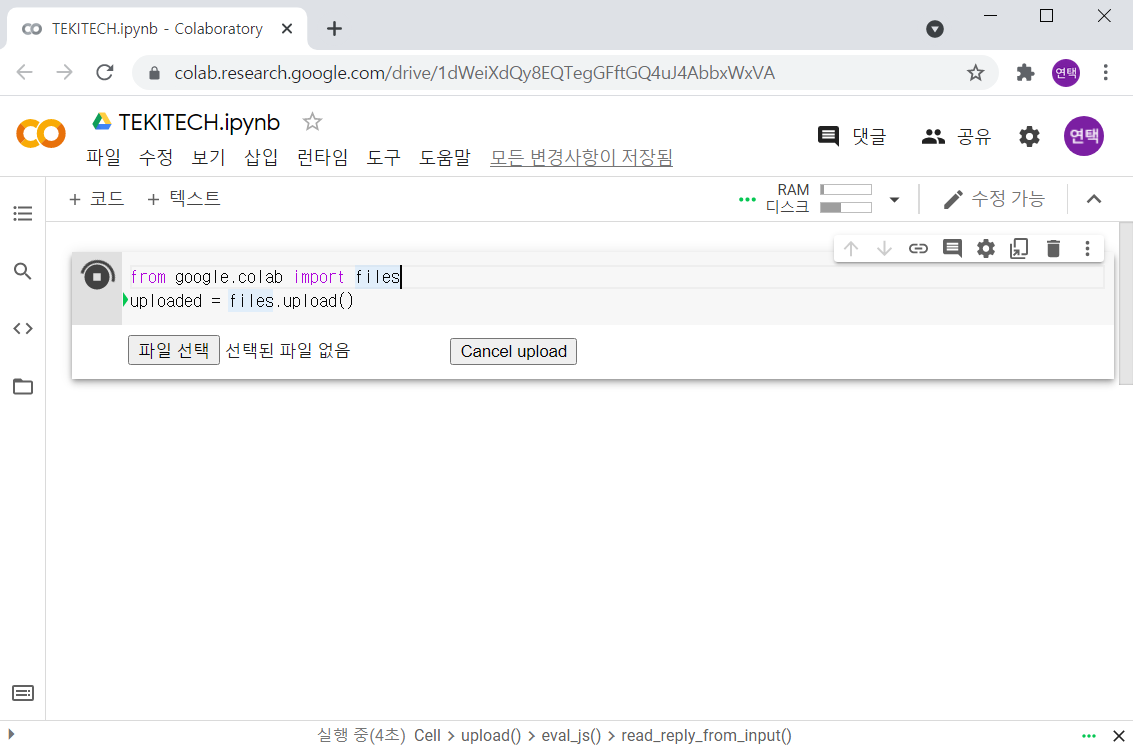
Task: Open the 보기 menu
Action: click(209, 157)
